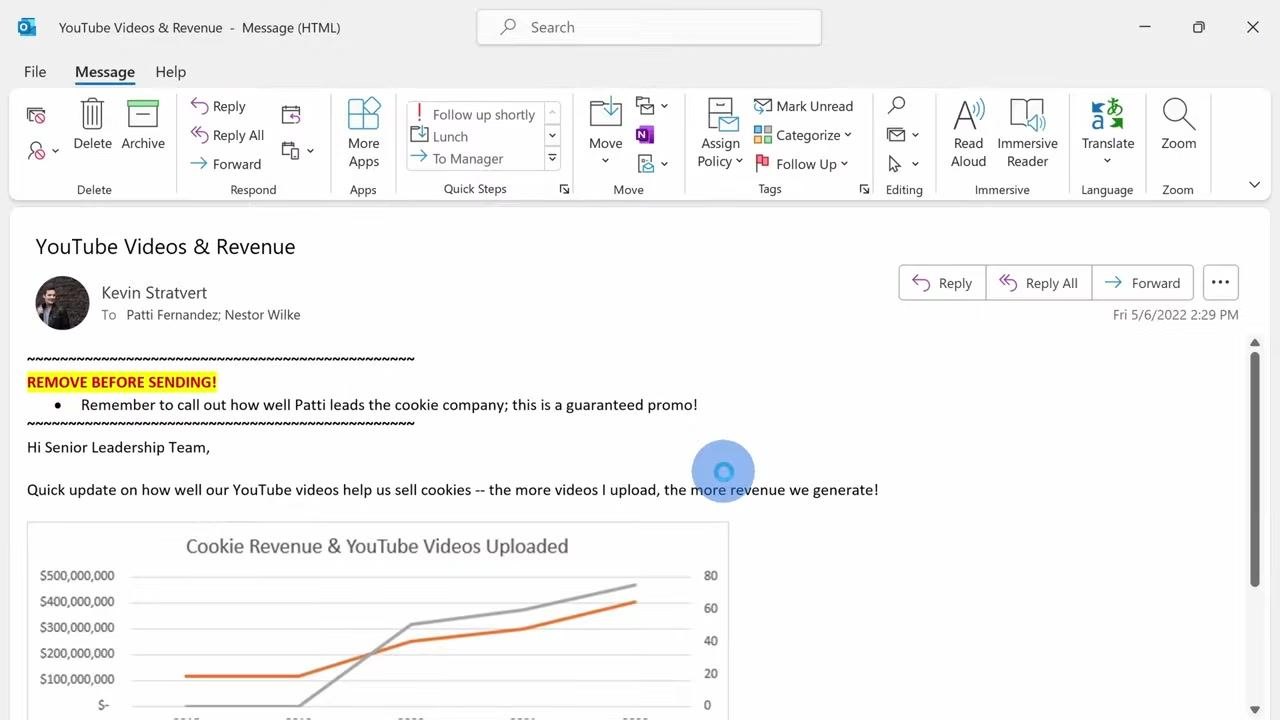
Task: Click Reply in the message header
Action: coord(942,283)
